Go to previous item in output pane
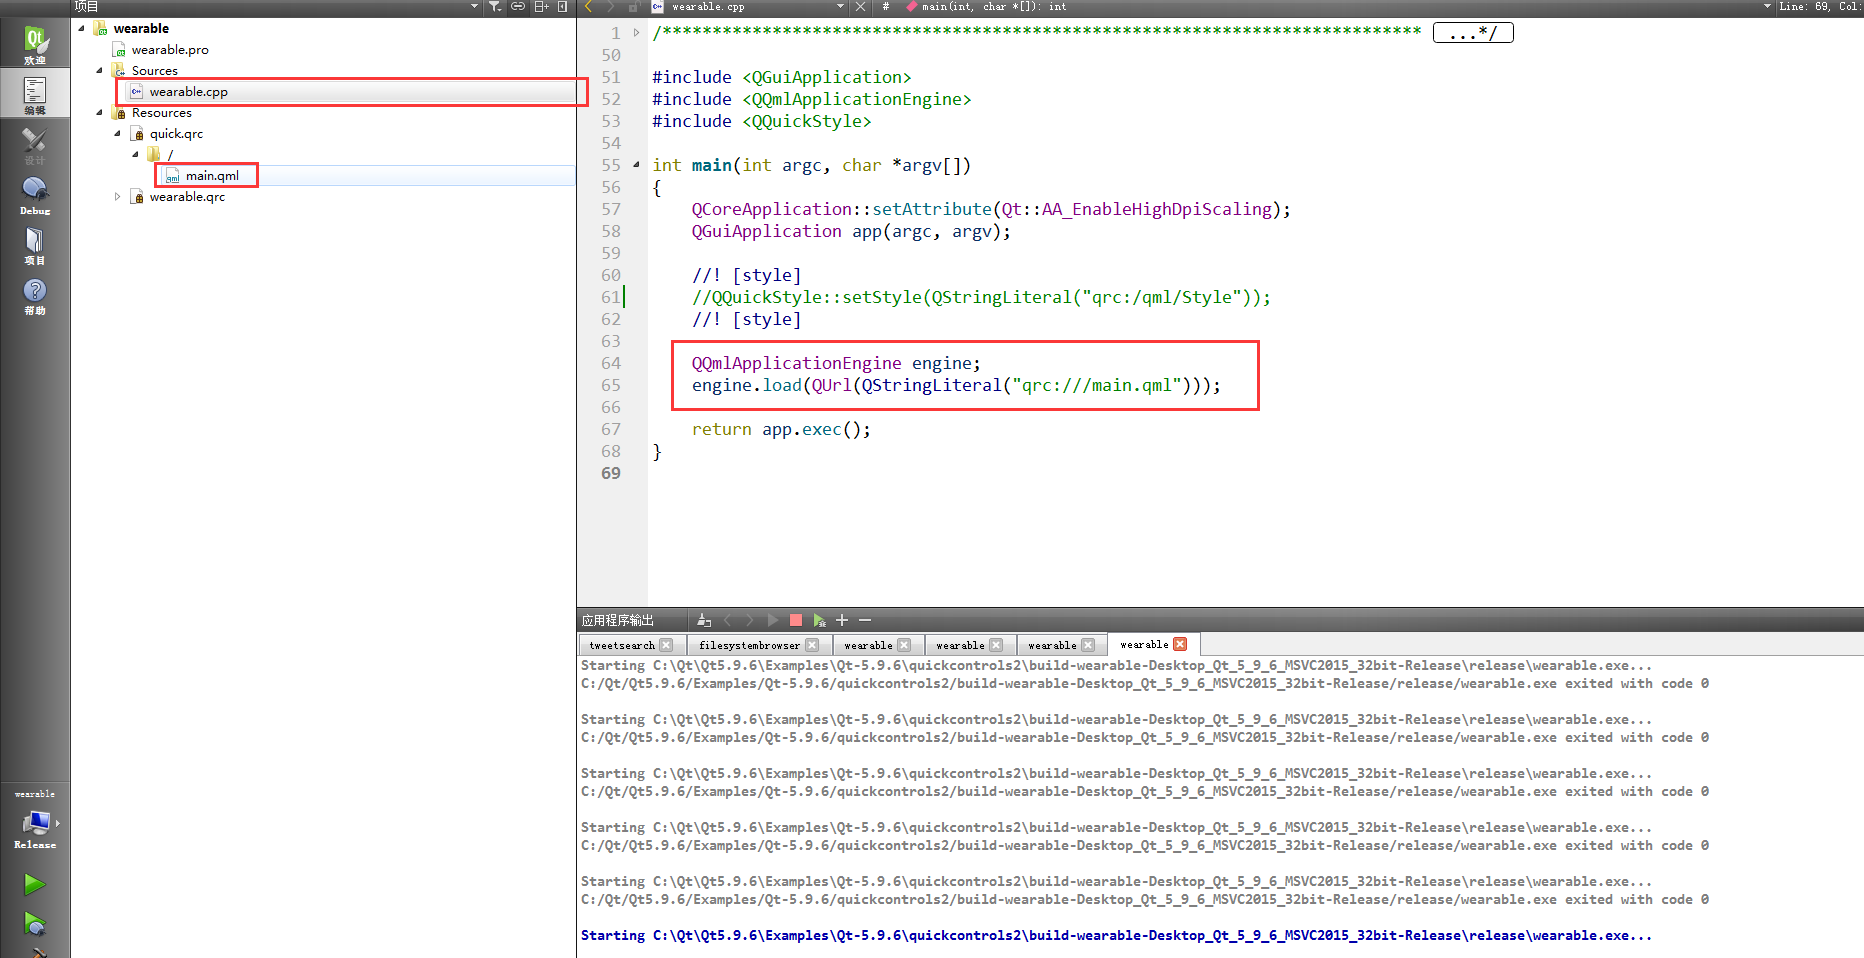1864x958 pixels. pyautogui.click(x=728, y=620)
